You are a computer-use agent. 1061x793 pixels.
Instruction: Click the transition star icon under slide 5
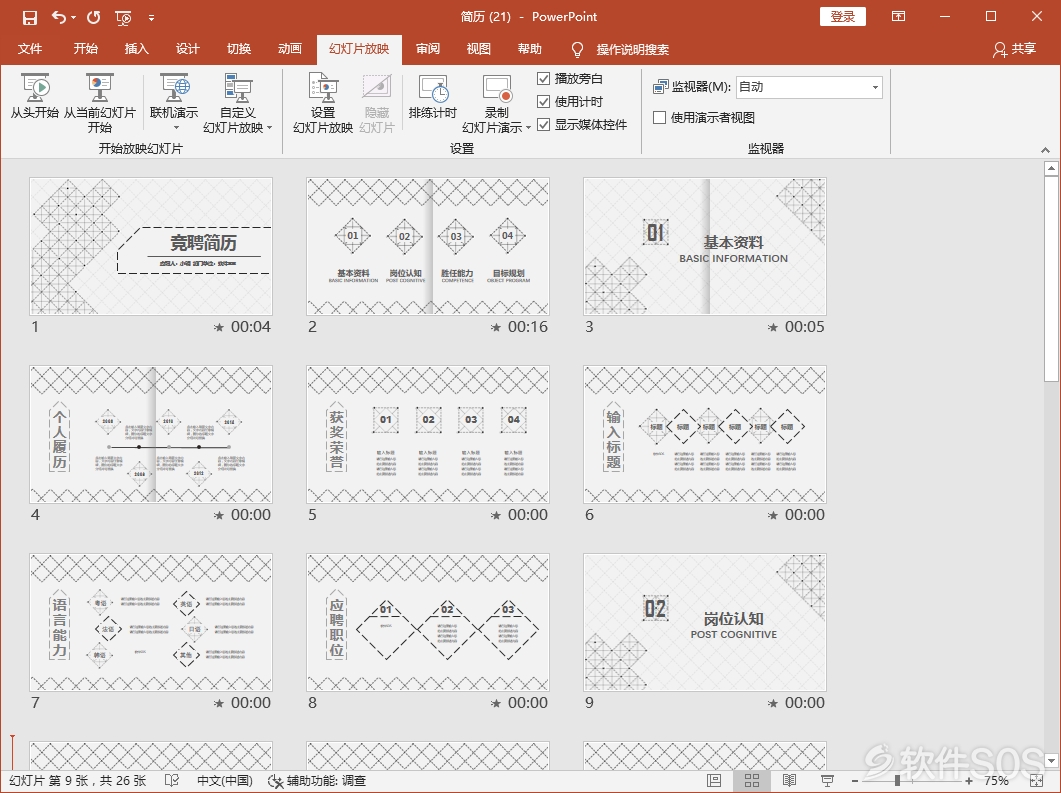pos(496,516)
